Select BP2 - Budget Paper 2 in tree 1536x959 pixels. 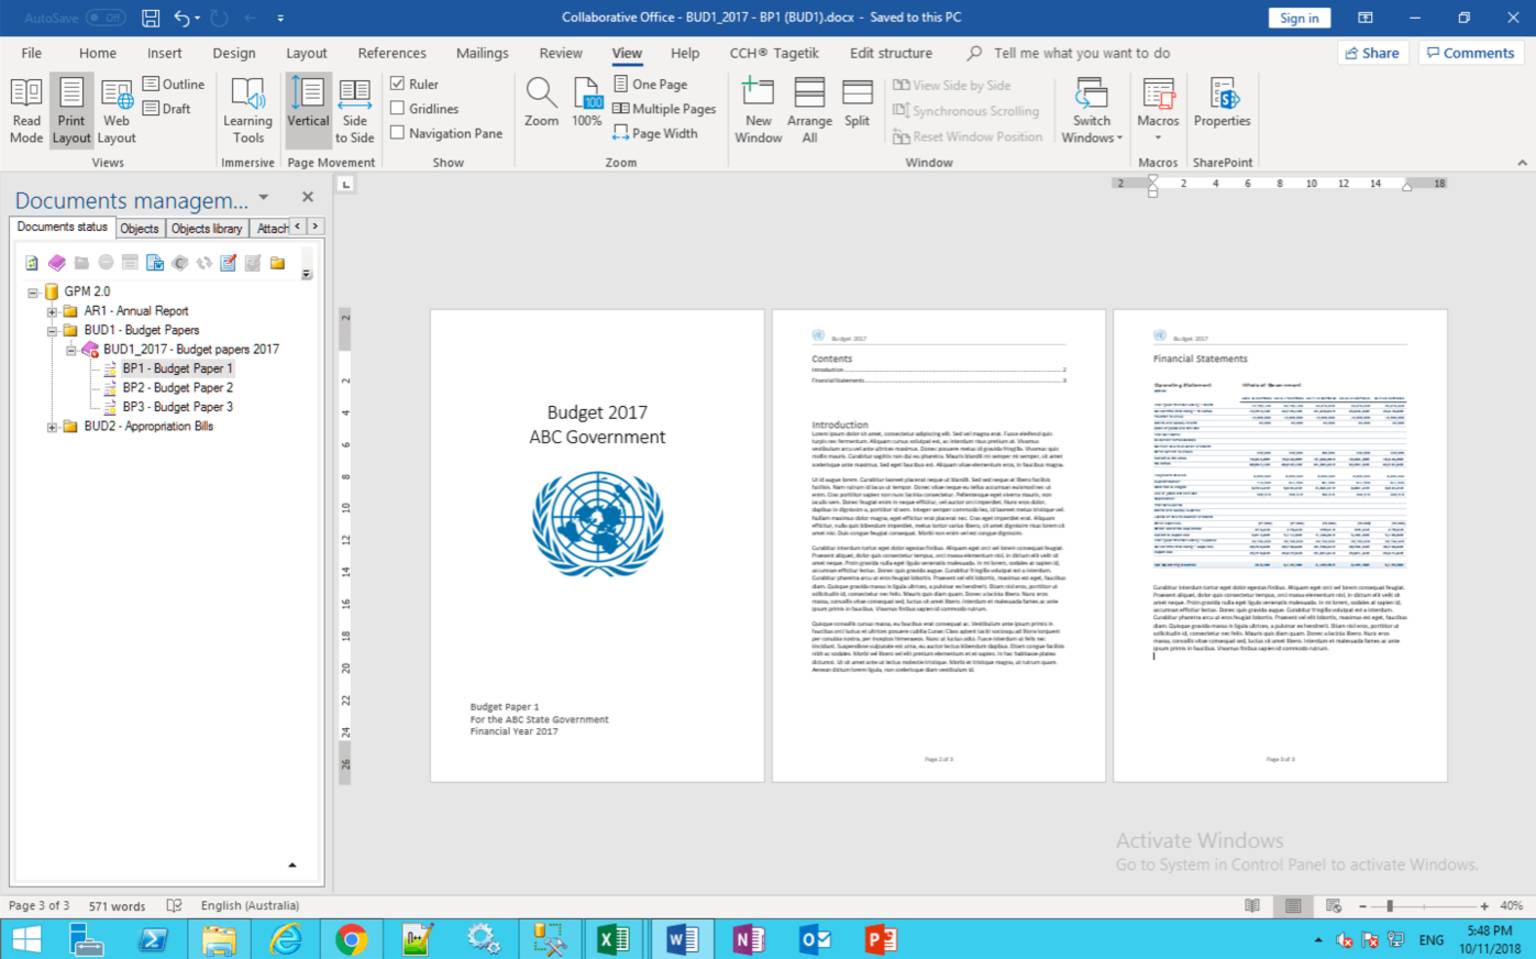coord(177,388)
